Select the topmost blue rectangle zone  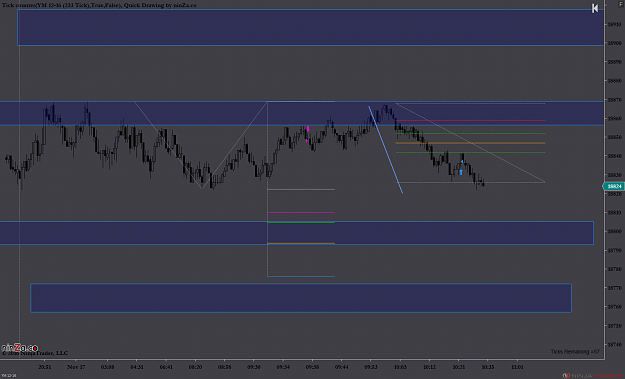[x=310, y=27]
